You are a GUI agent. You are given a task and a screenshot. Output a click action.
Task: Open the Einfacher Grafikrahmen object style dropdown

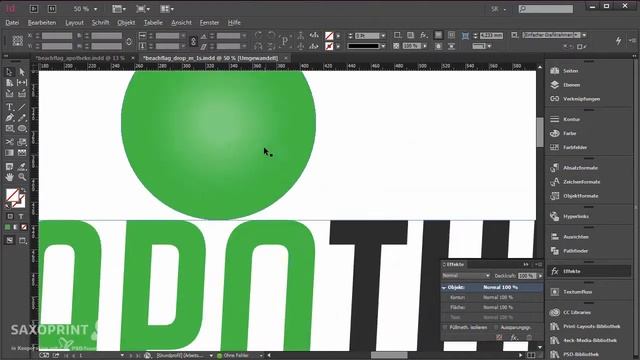(x=584, y=35)
